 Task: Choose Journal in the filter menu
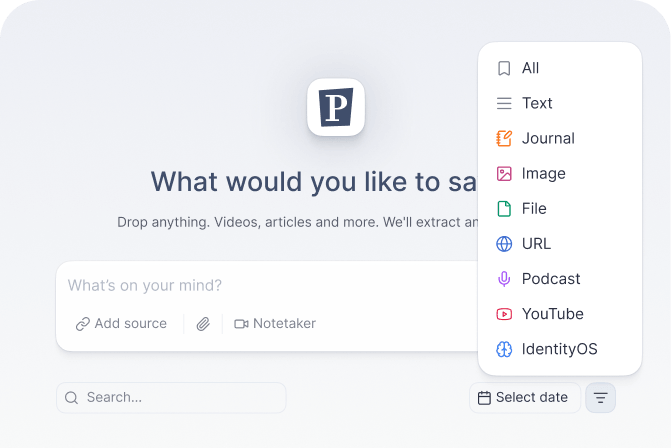pyautogui.click(x=559, y=138)
